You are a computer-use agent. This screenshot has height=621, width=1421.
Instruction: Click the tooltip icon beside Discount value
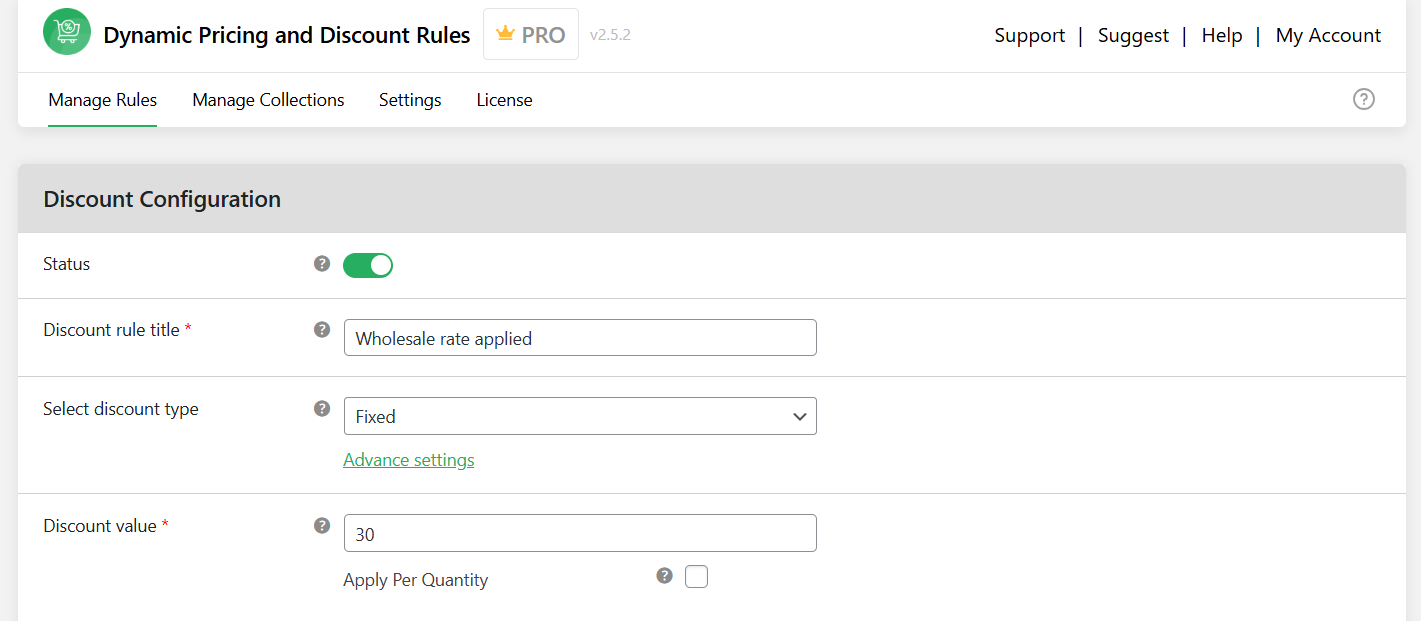(x=321, y=525)
